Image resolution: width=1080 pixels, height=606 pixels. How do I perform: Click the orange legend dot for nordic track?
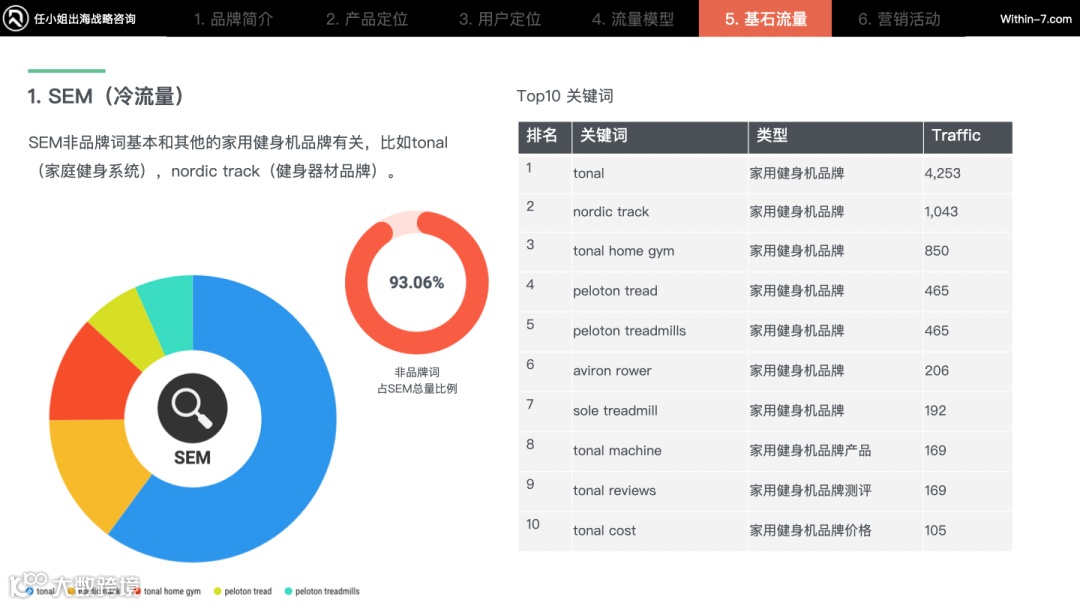coord(71,590)
